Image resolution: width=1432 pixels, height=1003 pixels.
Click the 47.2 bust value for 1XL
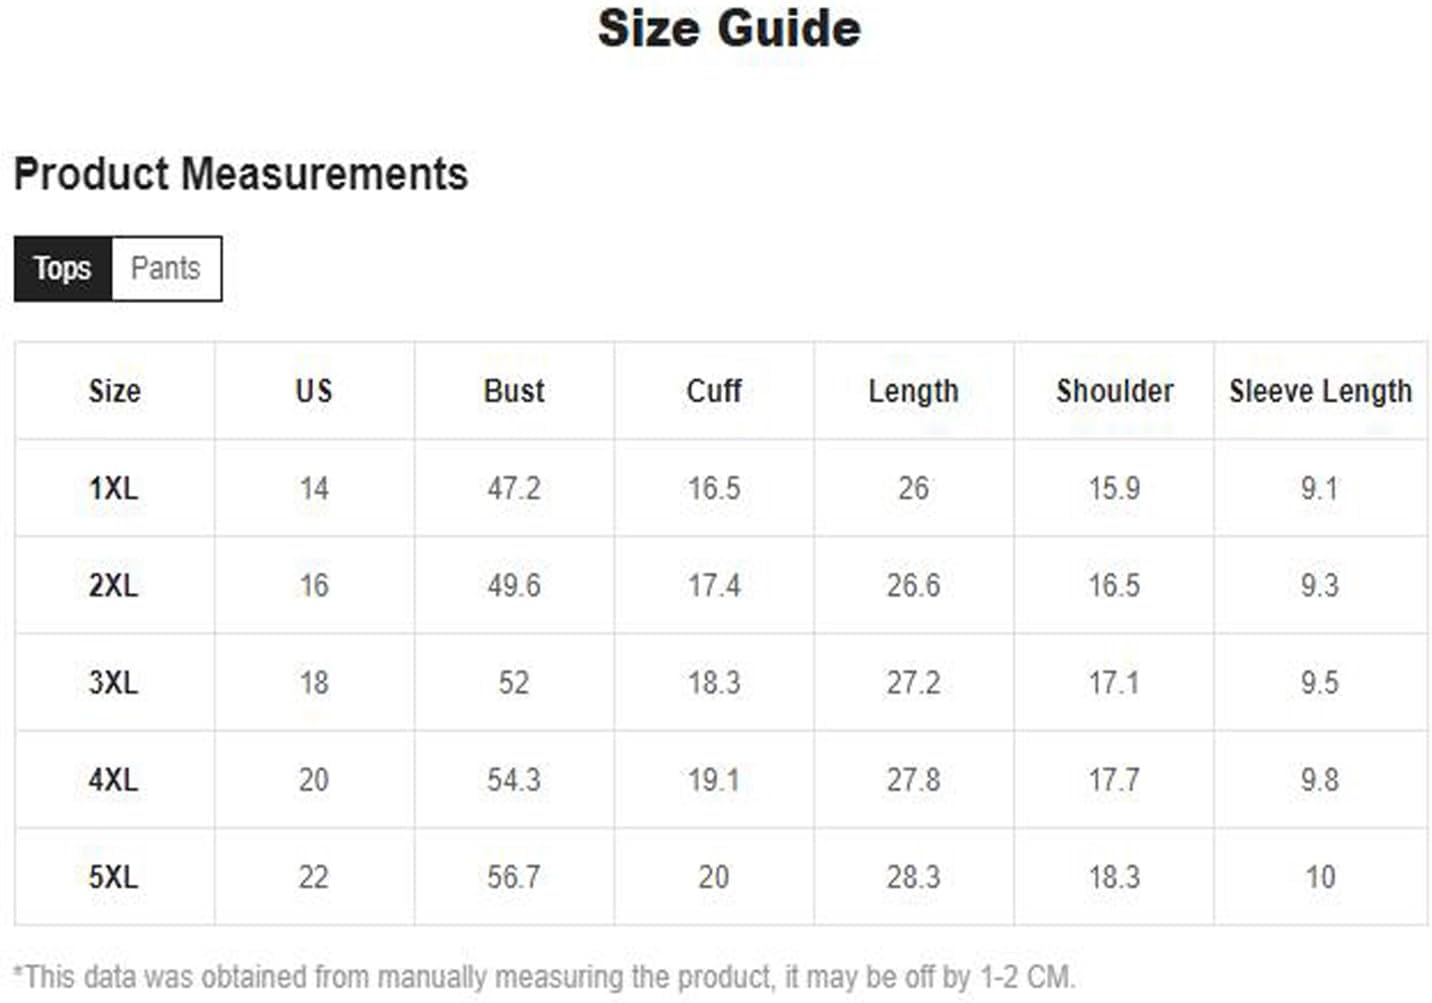(514, 488)
